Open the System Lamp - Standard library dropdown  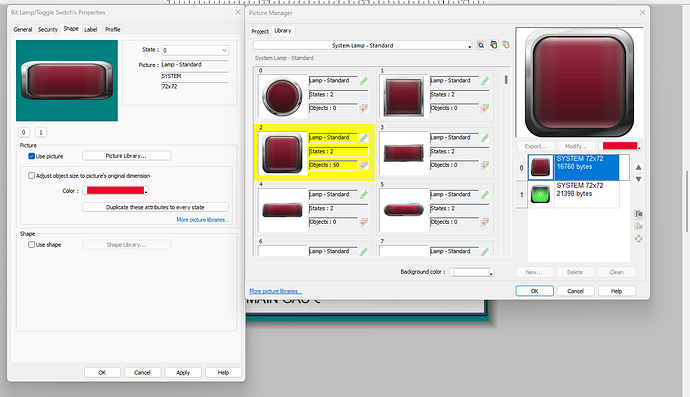(363, 45)
